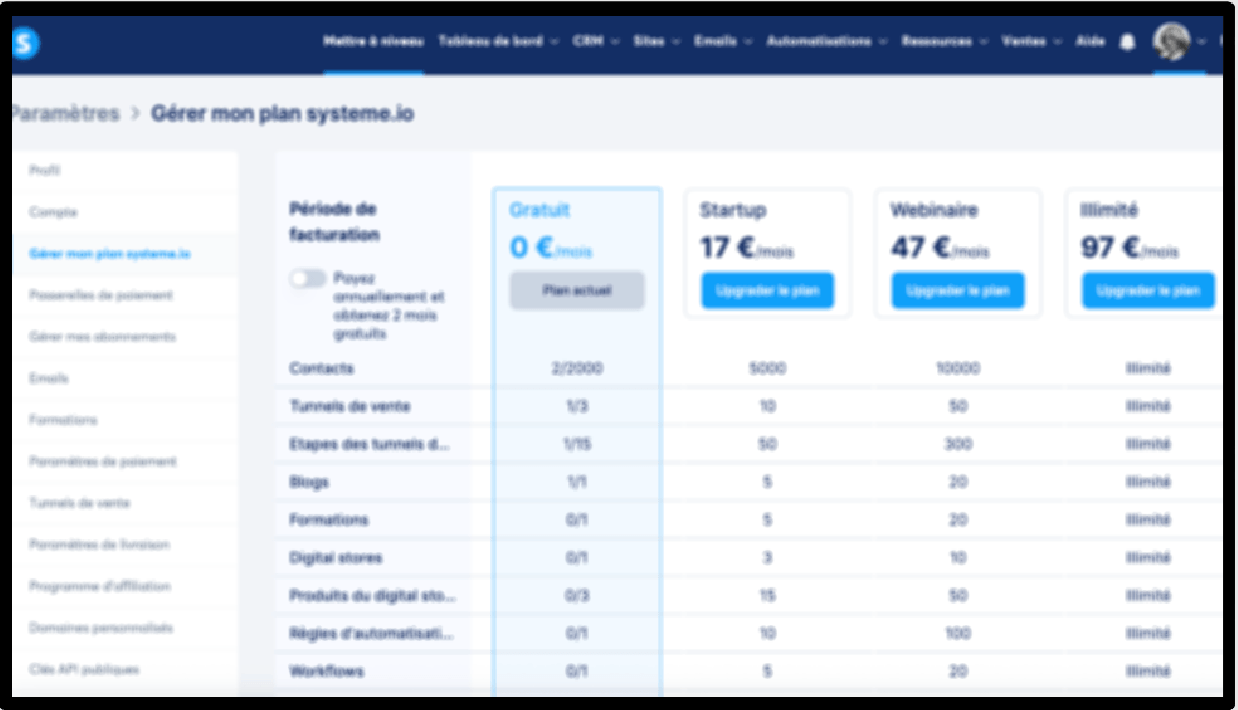The height and width of the screenshot is (710, 1238).
Task: Open the Aide menu item
Action: tap(1090, 41)
